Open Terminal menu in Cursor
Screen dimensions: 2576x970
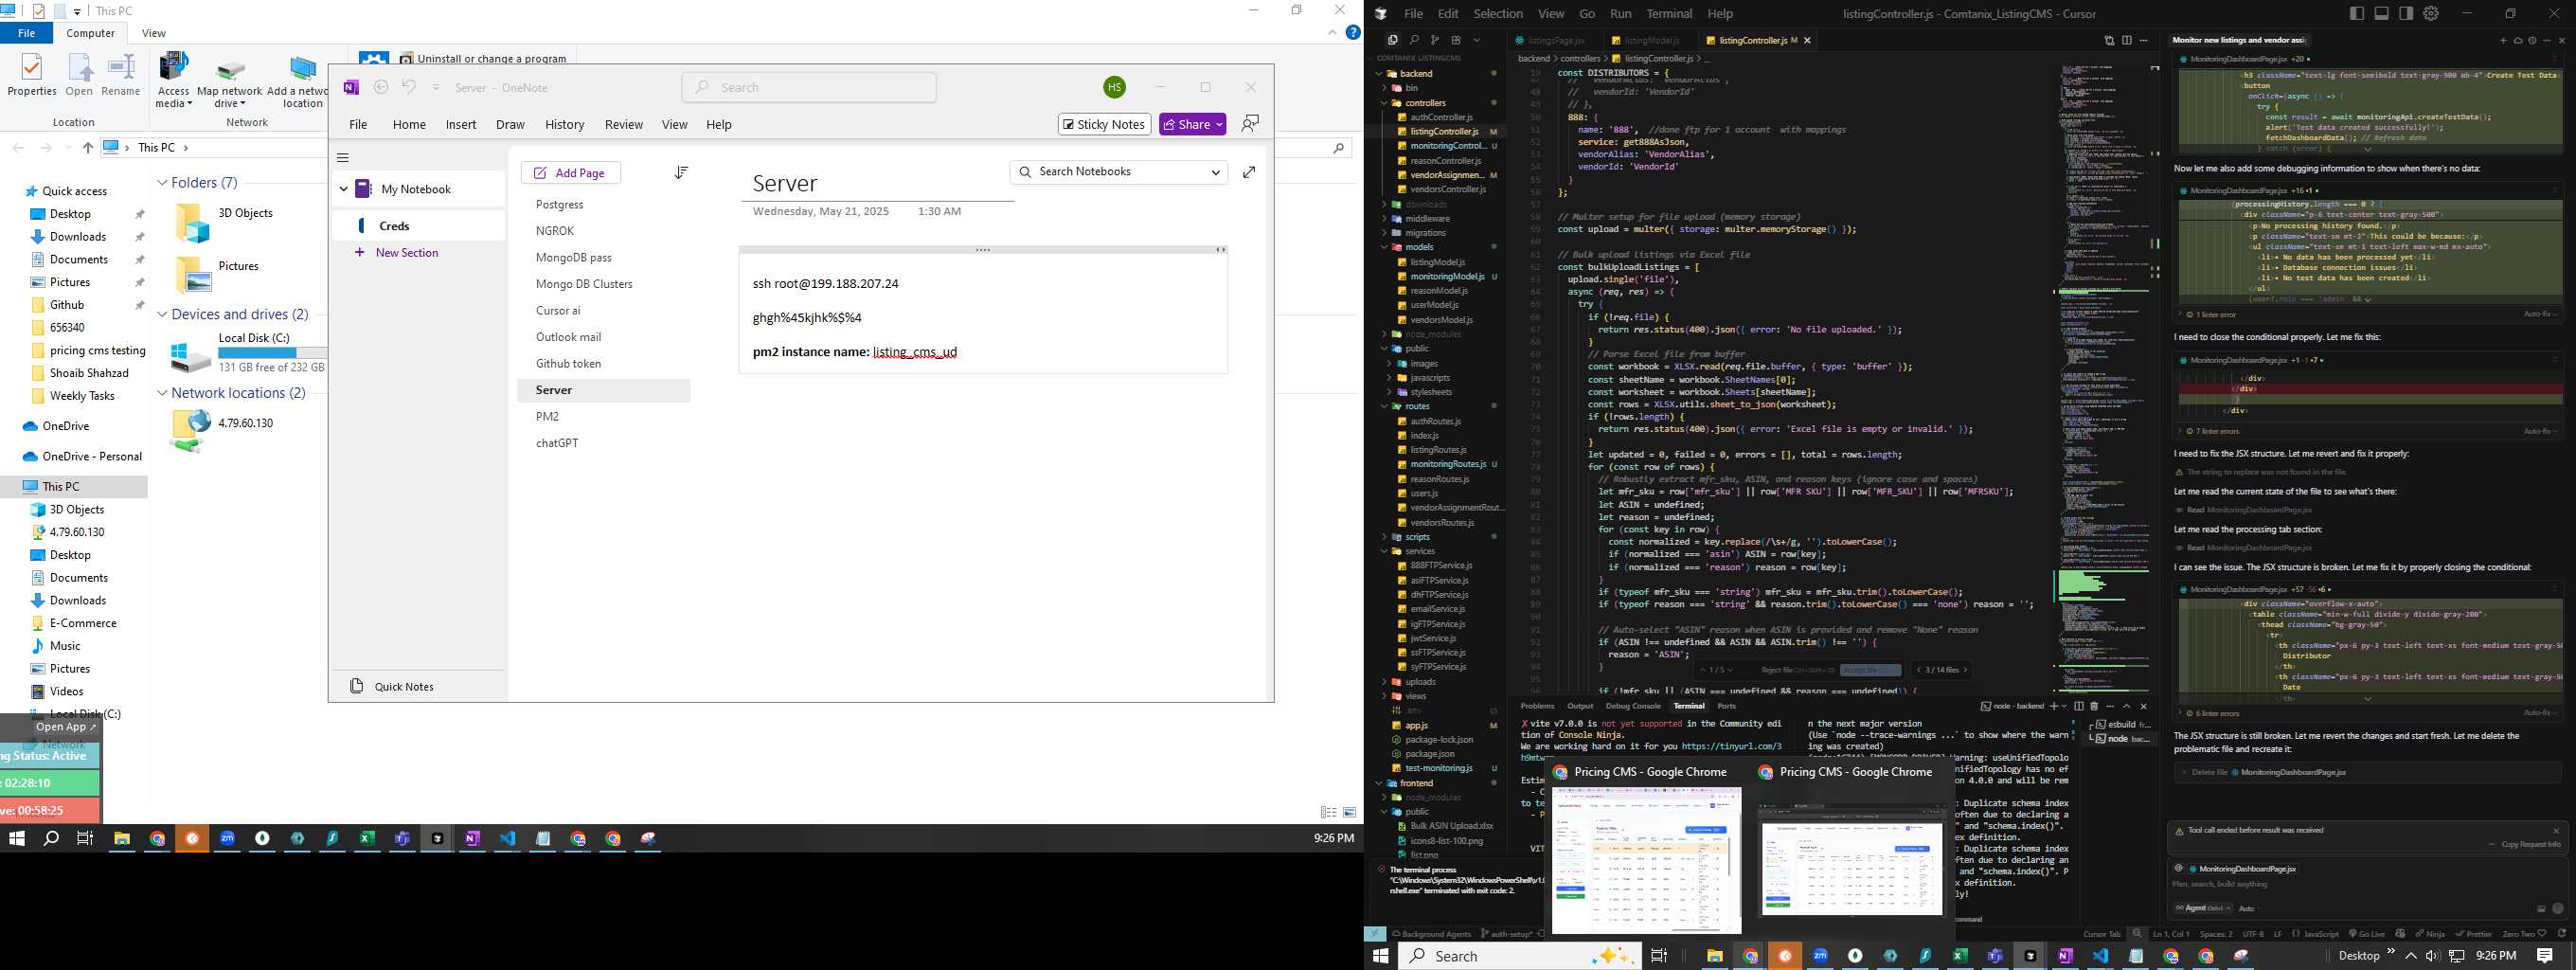[x=1669, y=14]
